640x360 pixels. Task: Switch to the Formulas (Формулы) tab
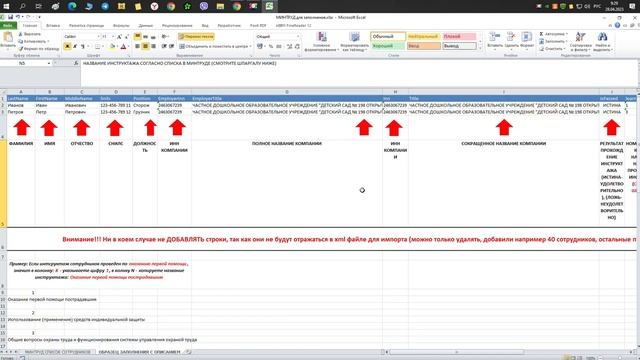point(121,25)
